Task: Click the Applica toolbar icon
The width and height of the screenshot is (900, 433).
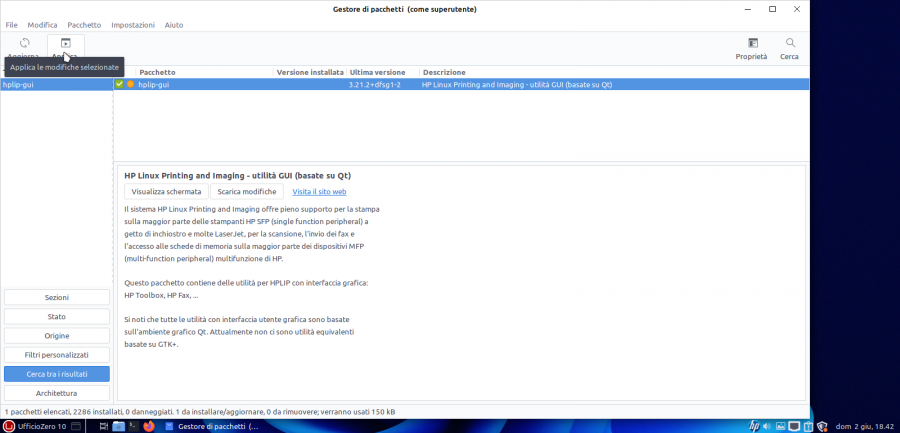Action: [65, 46]
